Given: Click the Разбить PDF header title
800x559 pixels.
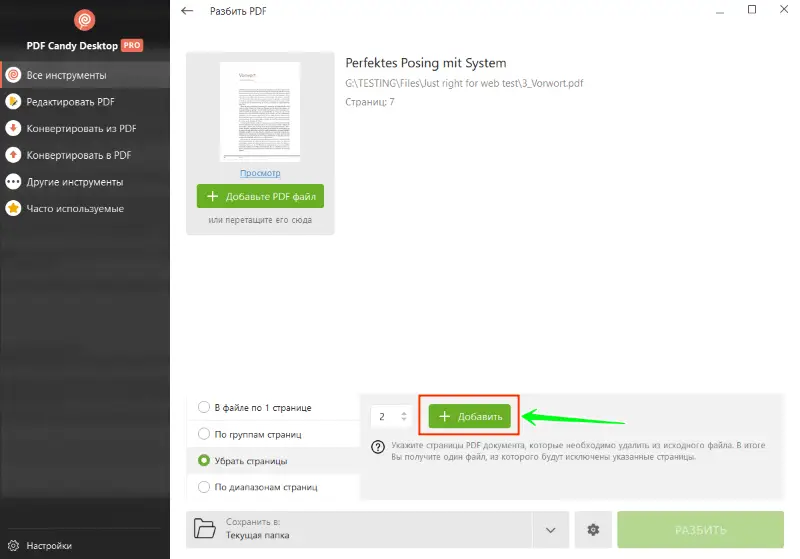Looking at the screenshot, I should coord(238,11).
